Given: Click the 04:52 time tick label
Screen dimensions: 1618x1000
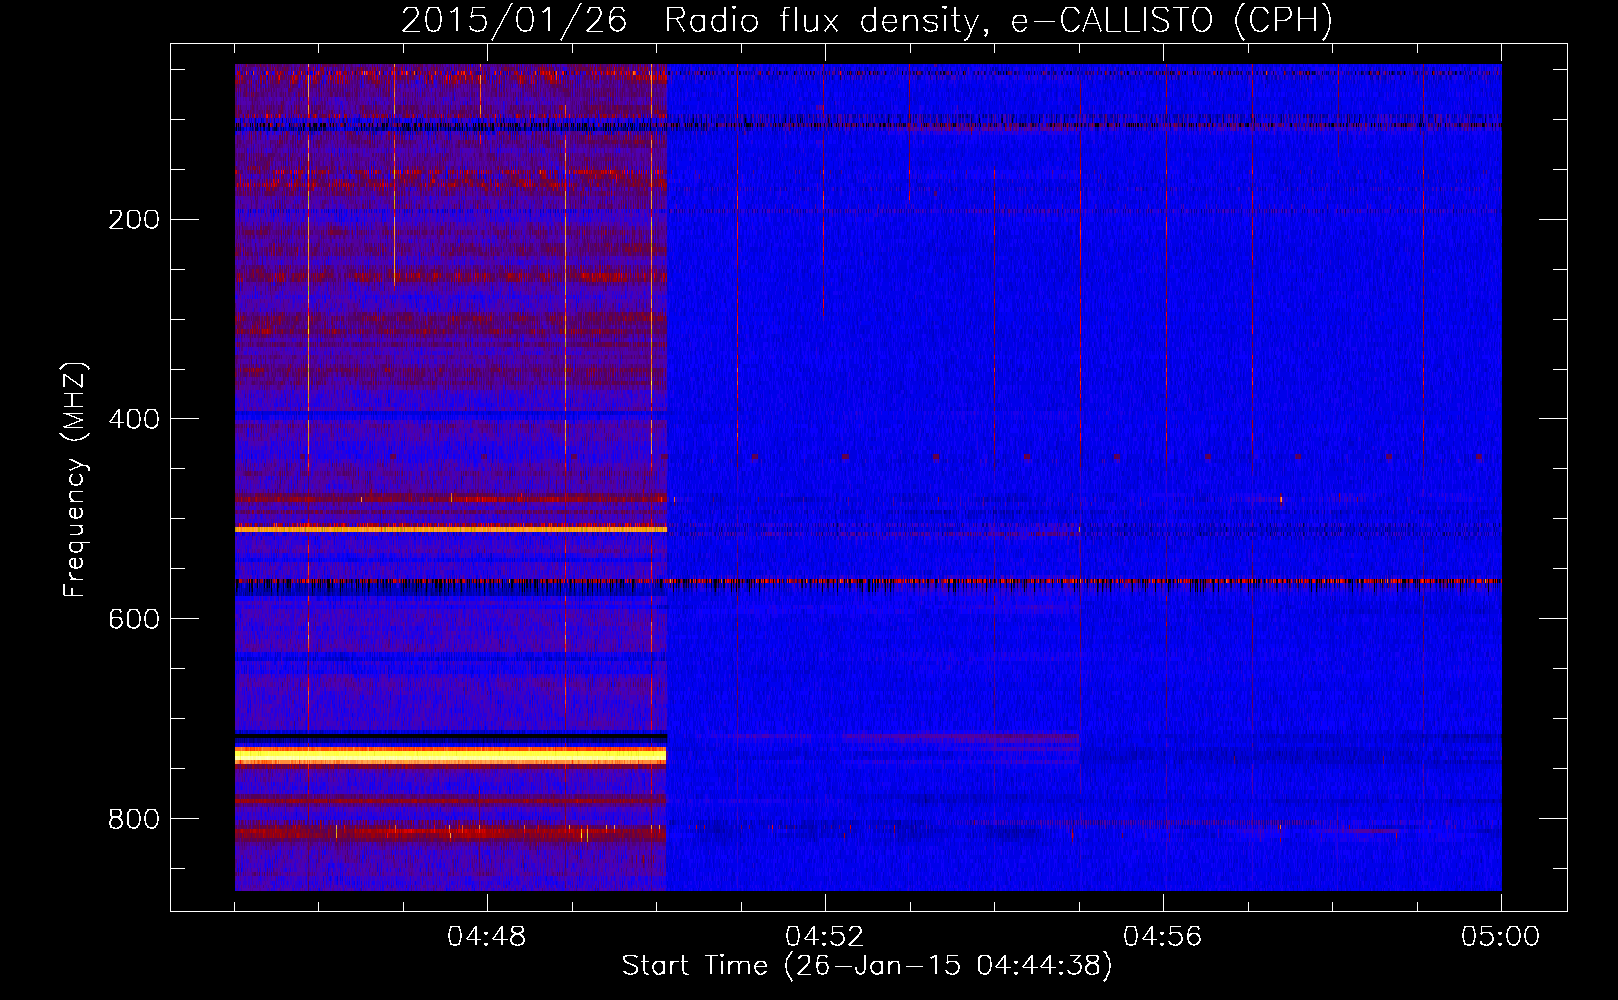Looking at the screenshot, I should (x=825, y=937).
